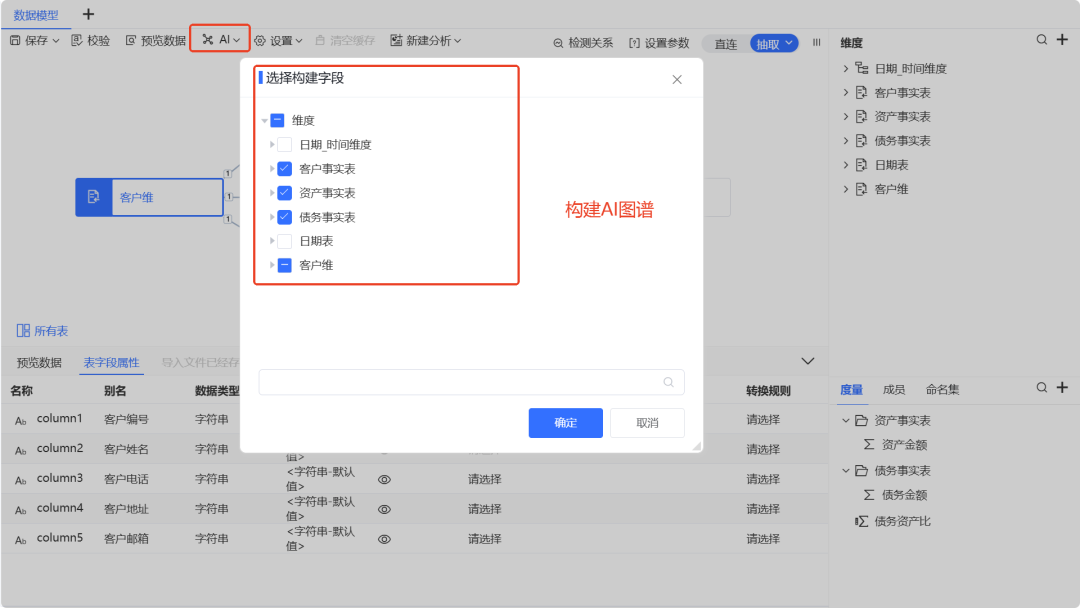This screenshot has width=1080, height=608.
Task: Expand 客户维 in the right 维度 panel
Action: (x=845, y=188)
